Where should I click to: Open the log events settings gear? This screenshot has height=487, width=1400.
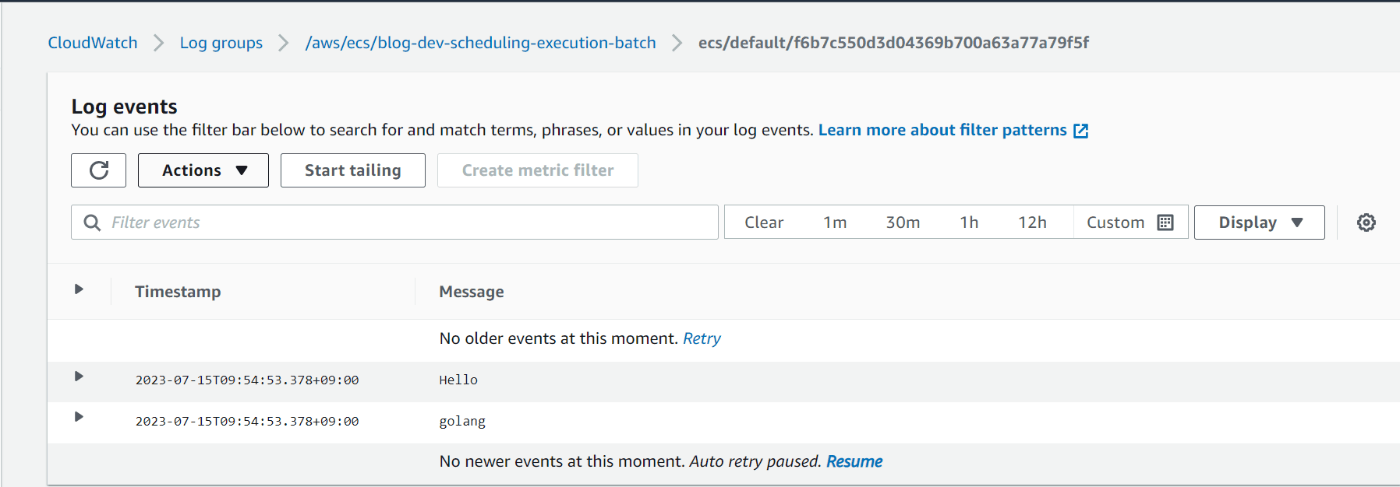1366,222
